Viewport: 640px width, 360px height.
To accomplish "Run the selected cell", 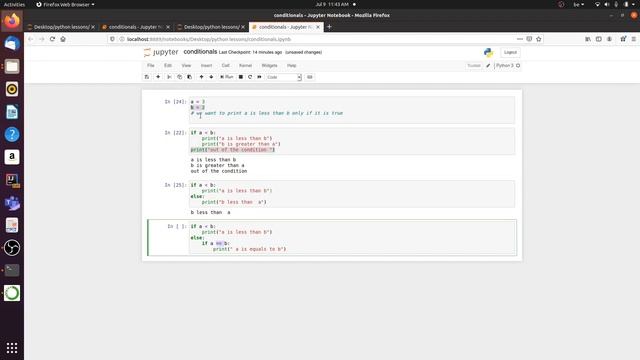I will pos(227,77).
